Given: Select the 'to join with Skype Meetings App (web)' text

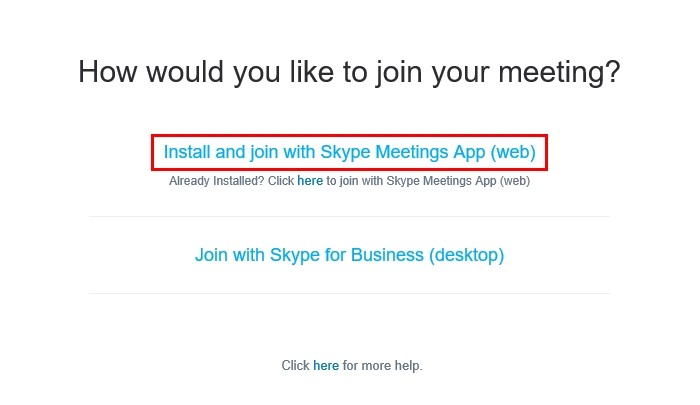Looking at the screenshot, I should pyautogui.click(x=428, y=181).
